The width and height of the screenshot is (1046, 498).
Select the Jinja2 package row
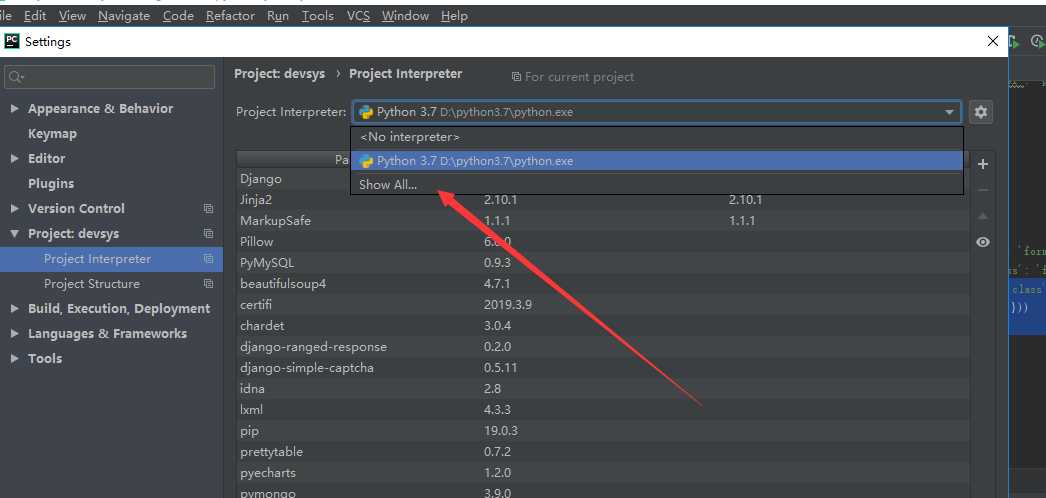(603, 199)
